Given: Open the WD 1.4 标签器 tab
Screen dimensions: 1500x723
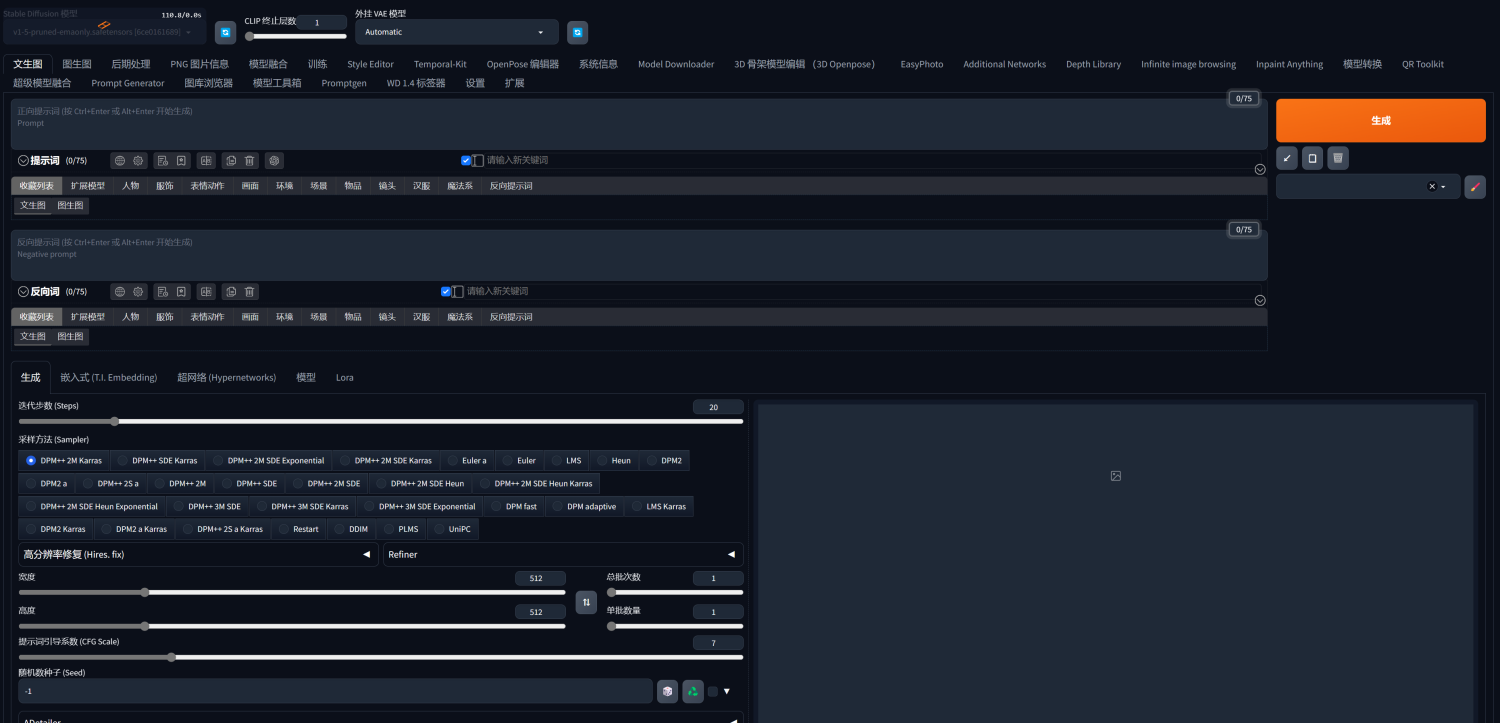Looking at the screenshot, I should point(416,83).
